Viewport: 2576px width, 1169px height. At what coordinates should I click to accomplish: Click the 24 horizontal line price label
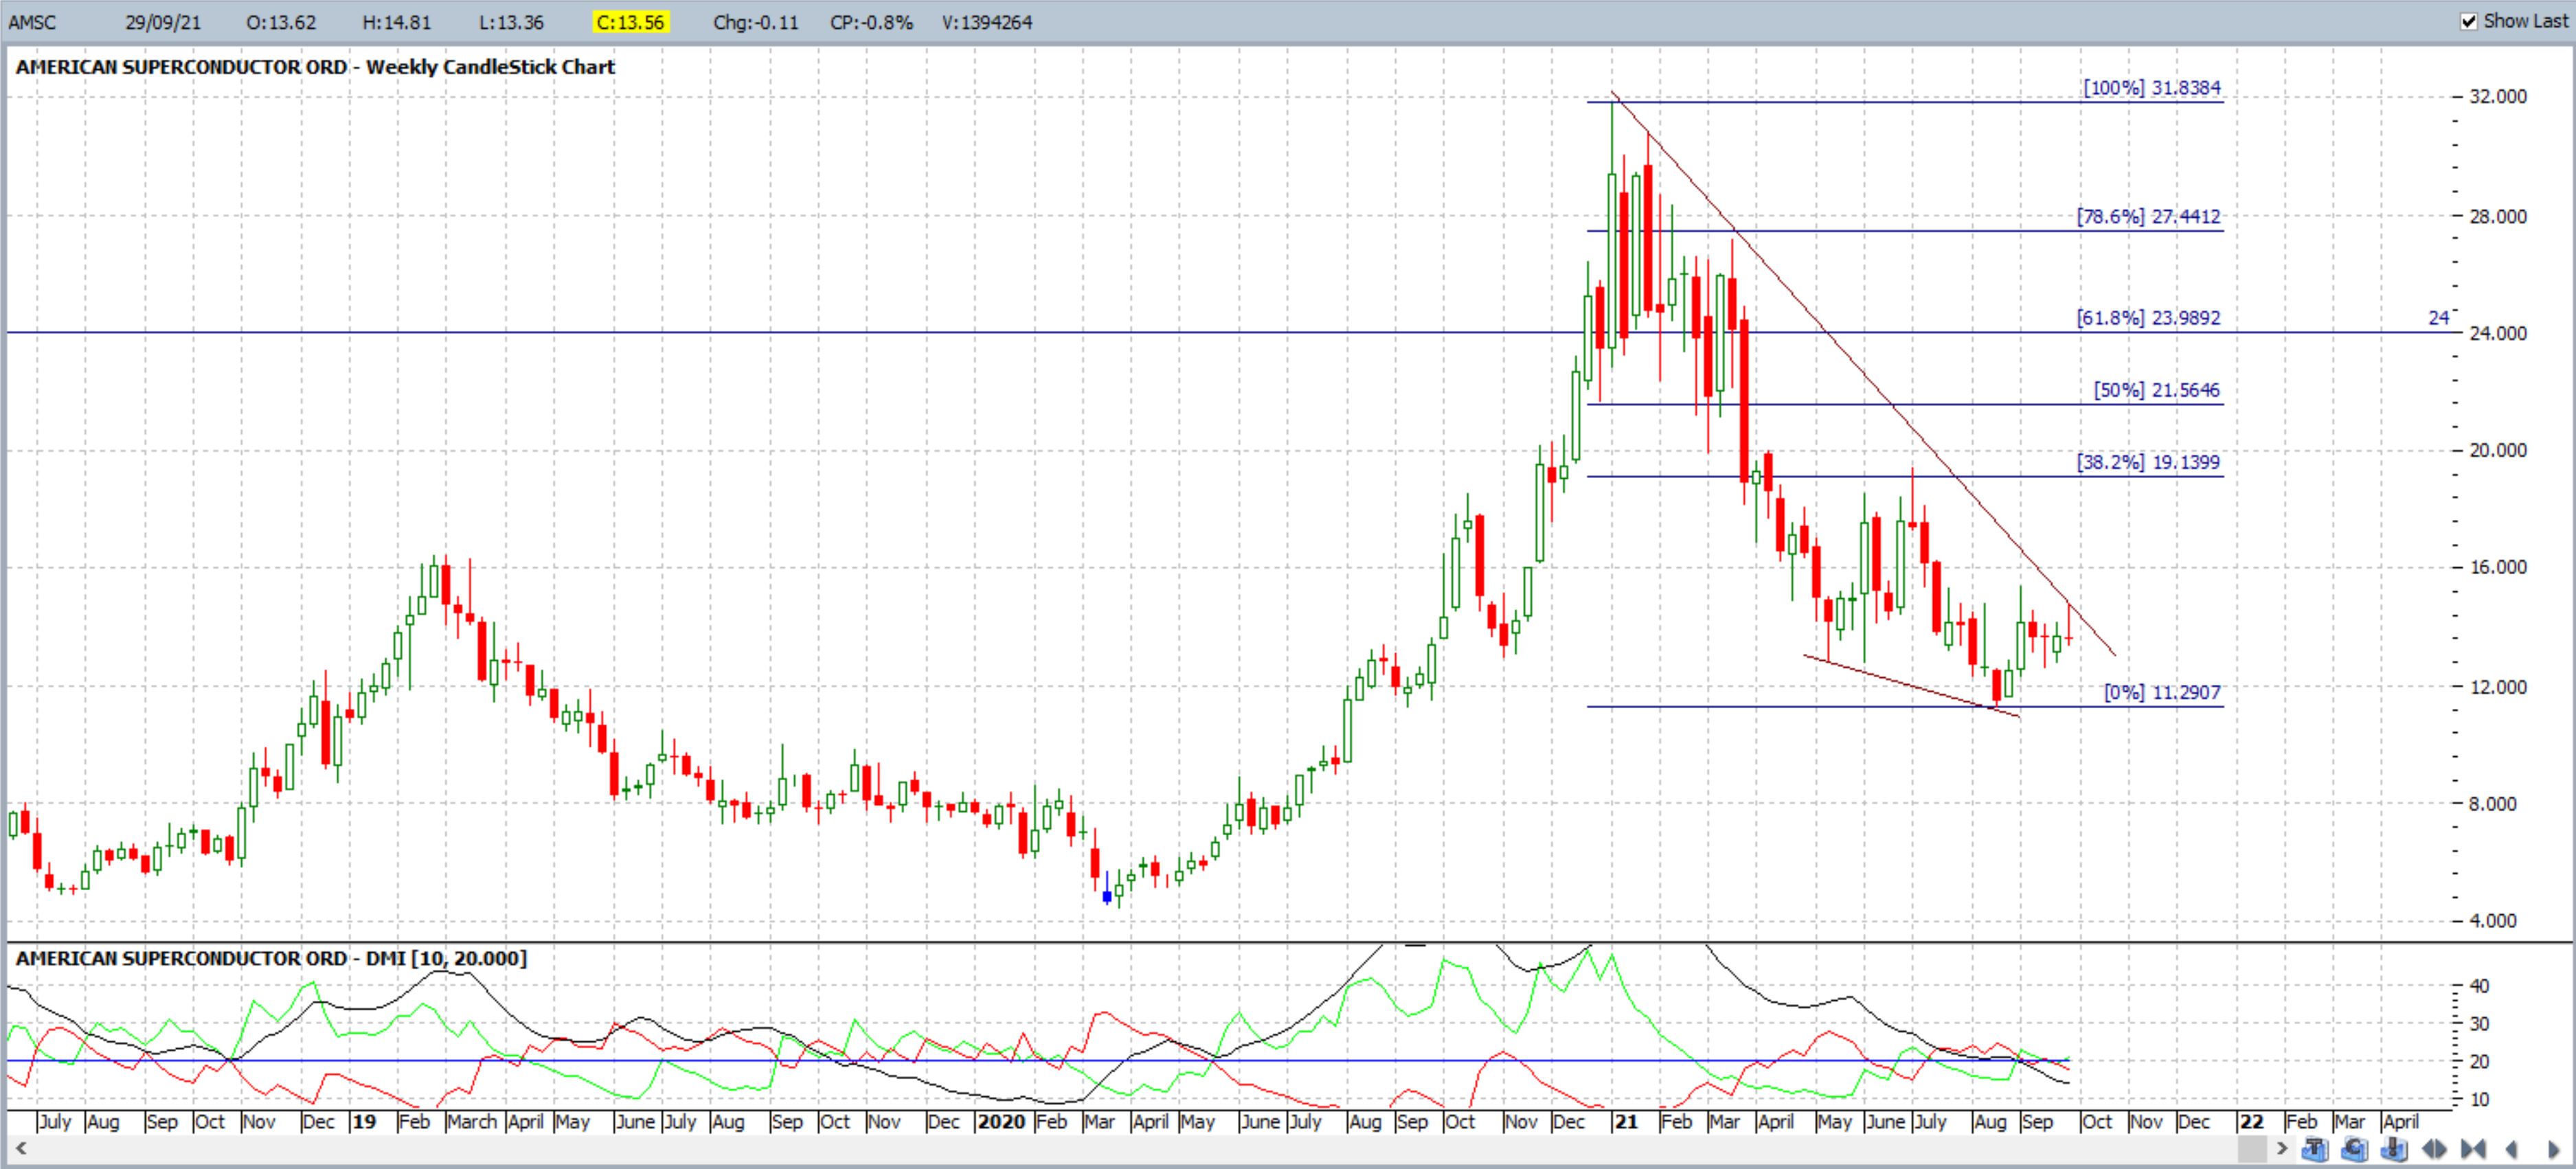[2439, 318]
